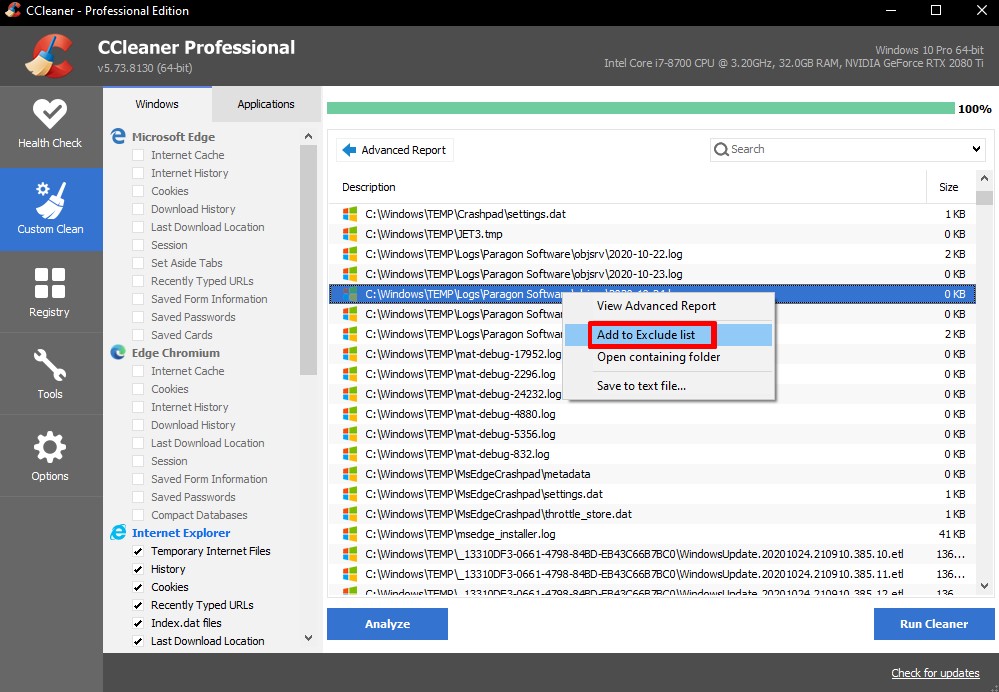Click Windows flag icon beside WindowsUpdate 385.10.etl

click(x=350, y=554)
